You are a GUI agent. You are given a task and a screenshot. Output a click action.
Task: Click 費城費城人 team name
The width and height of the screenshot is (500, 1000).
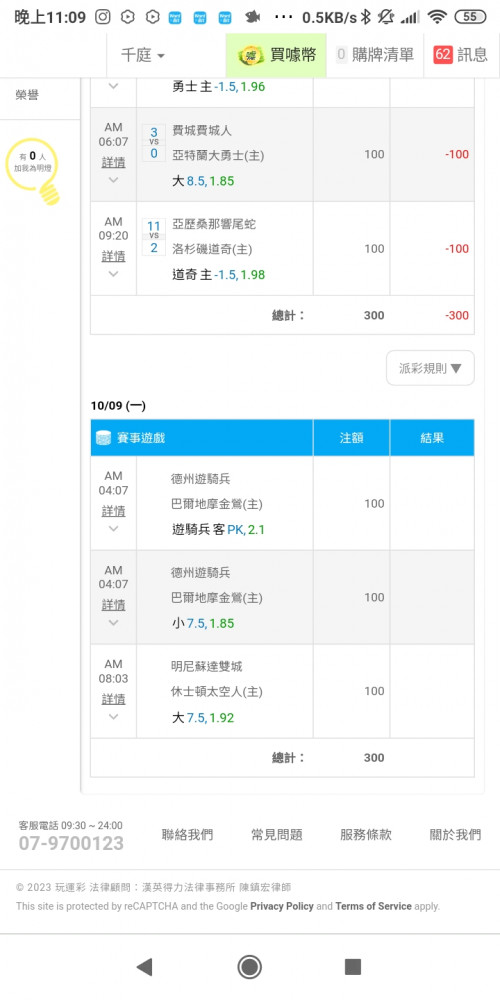[x=202, y=131]
